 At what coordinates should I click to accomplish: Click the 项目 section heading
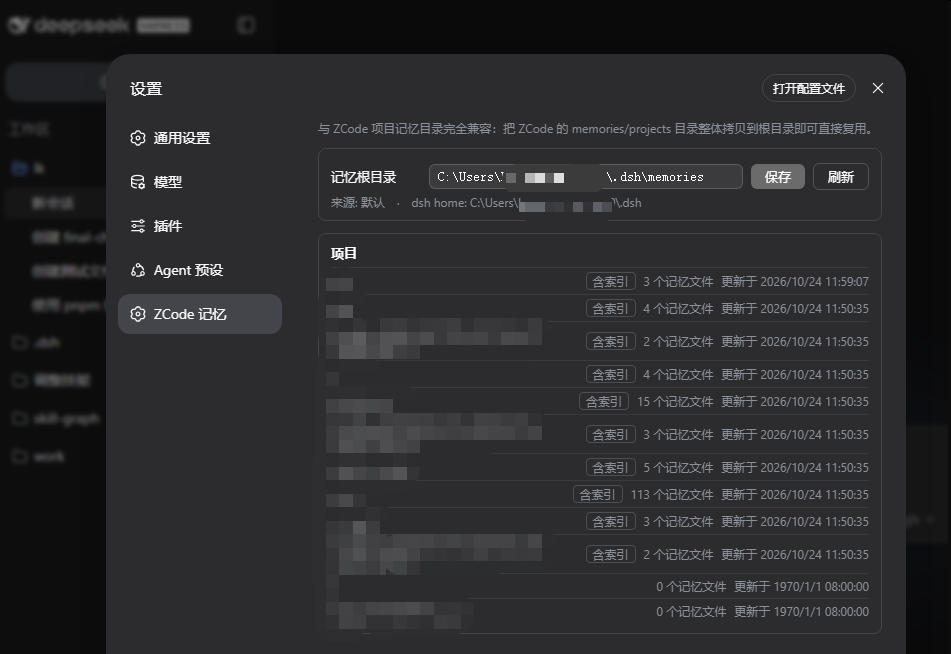[344, 254]
